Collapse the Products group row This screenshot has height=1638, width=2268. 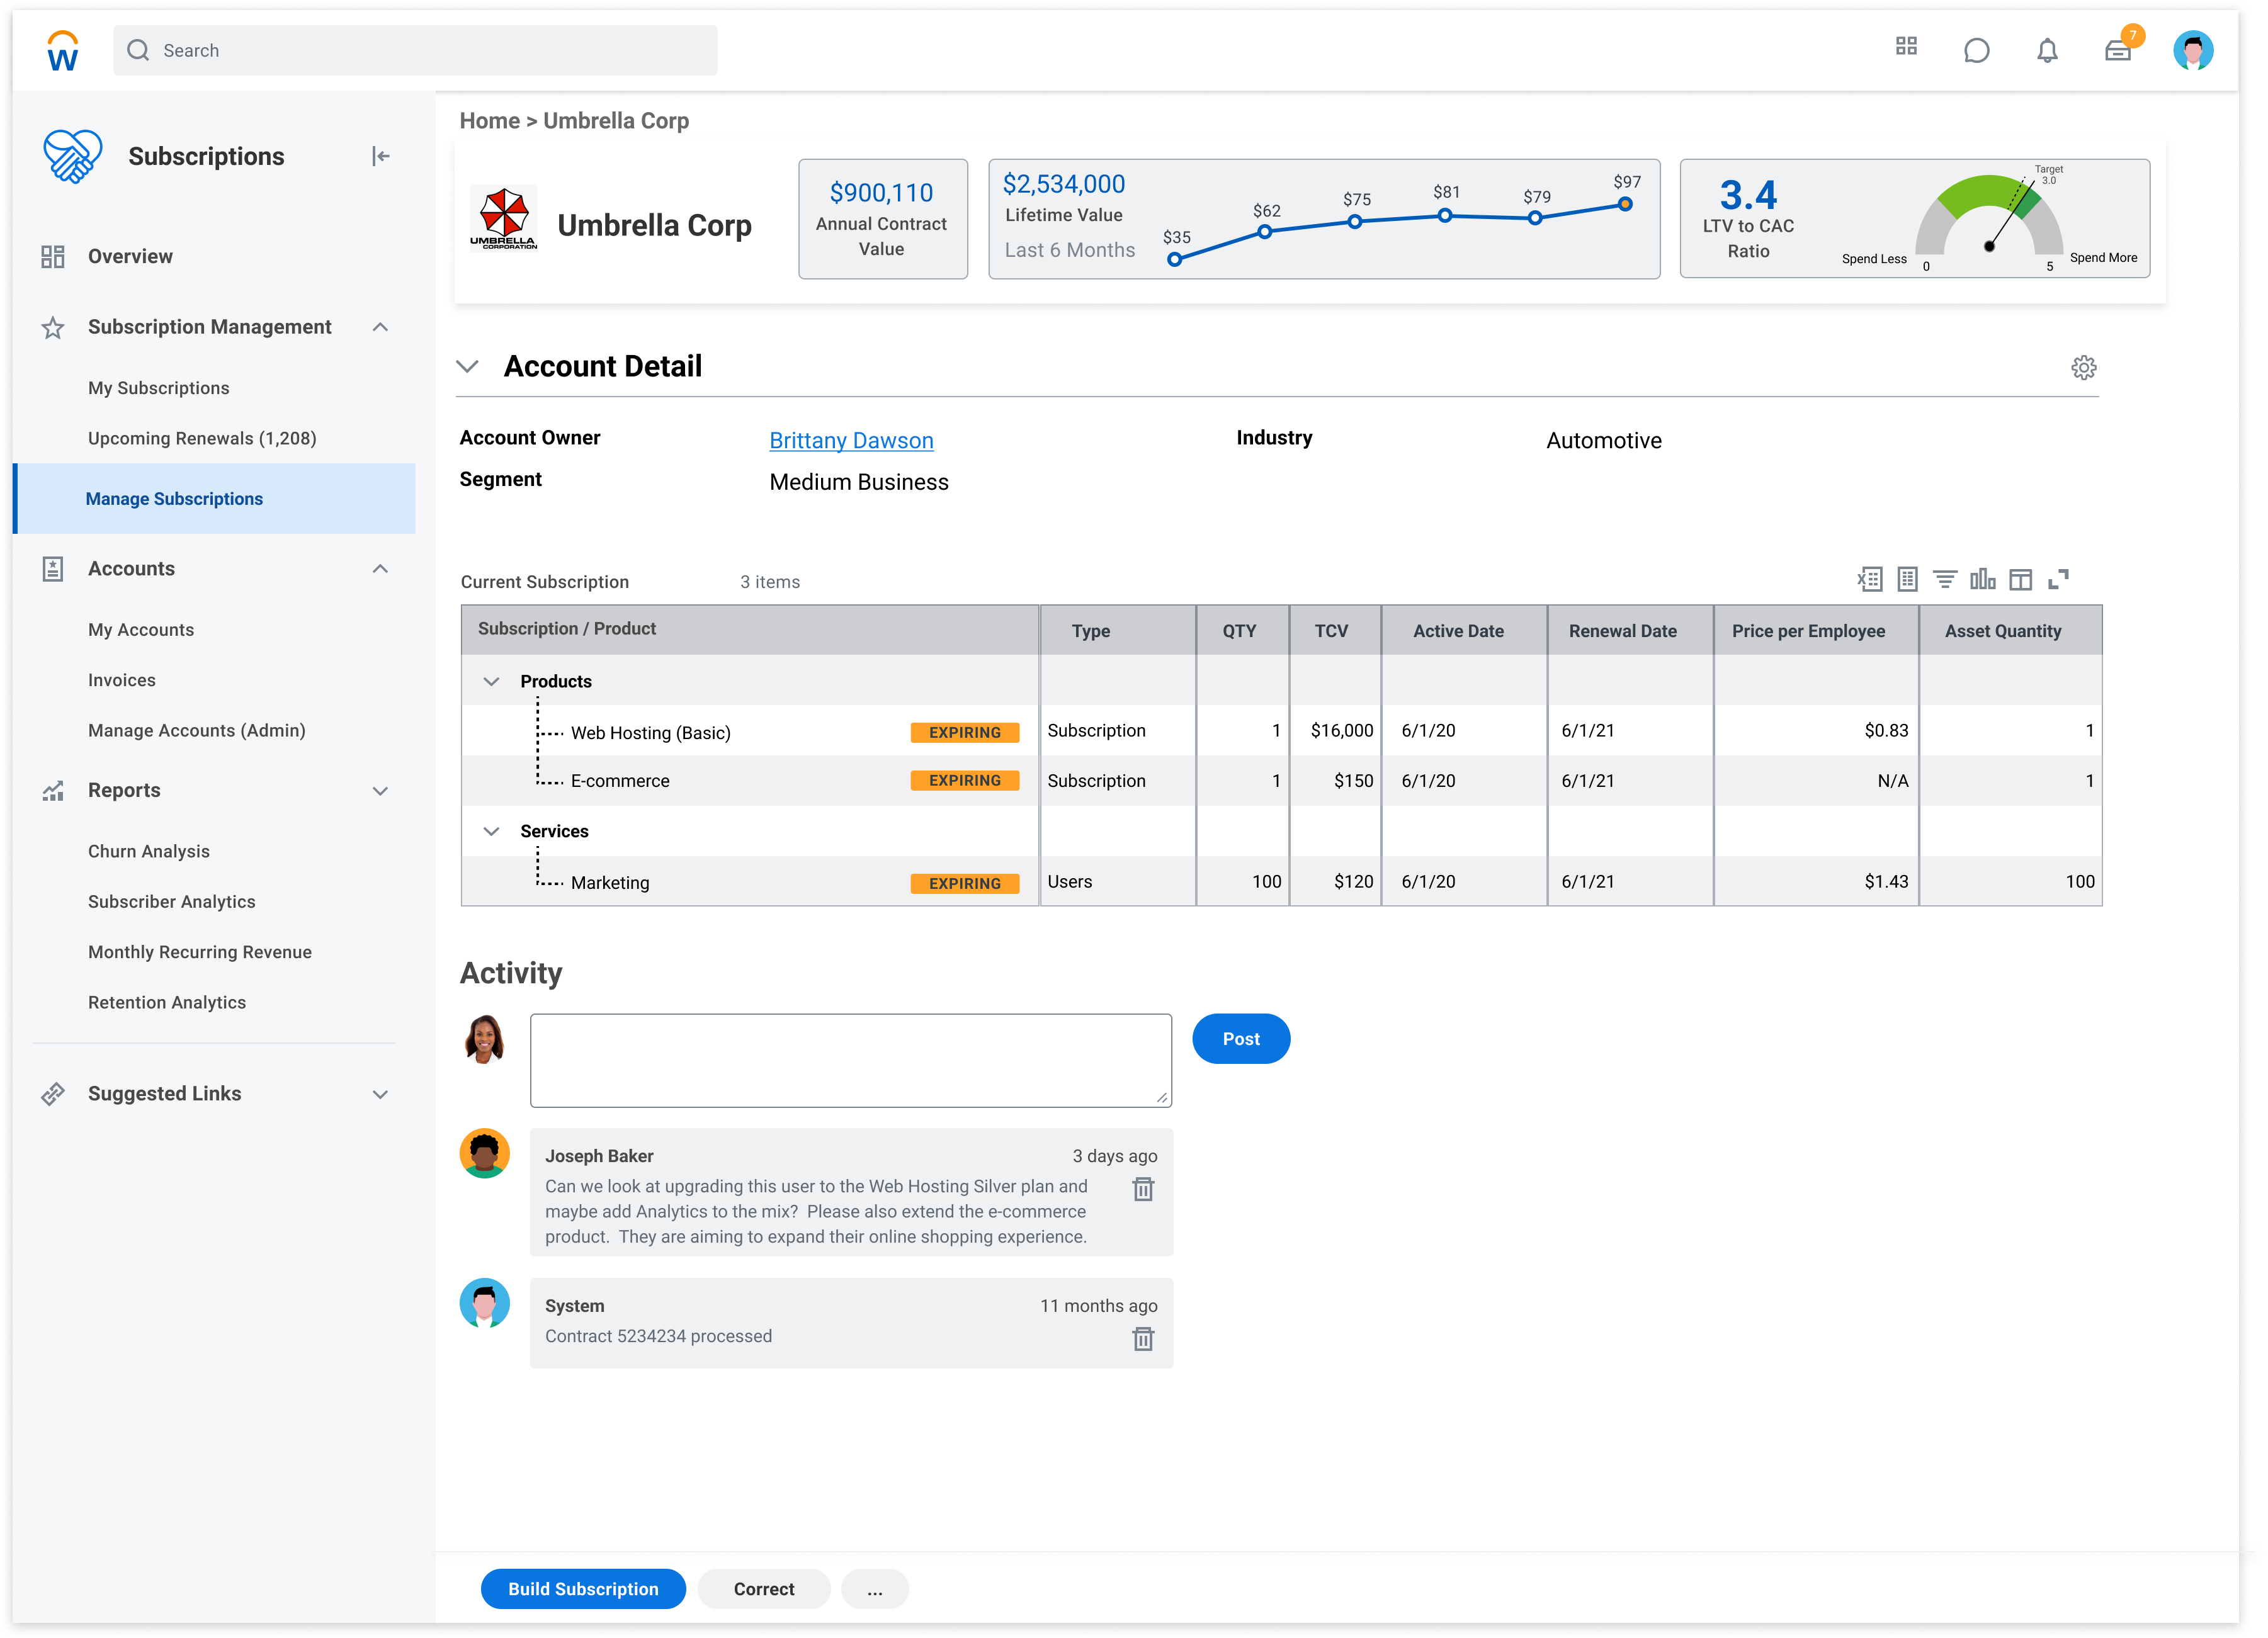point(491,682)
